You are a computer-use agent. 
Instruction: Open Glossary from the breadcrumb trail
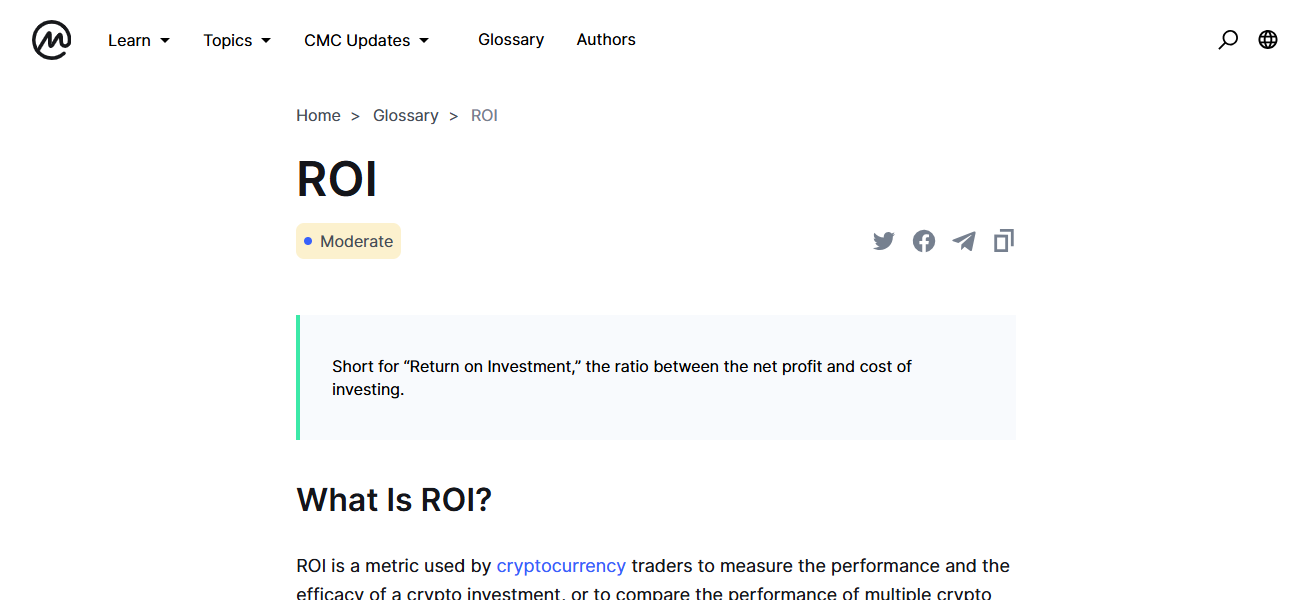[x=406, y=115]
